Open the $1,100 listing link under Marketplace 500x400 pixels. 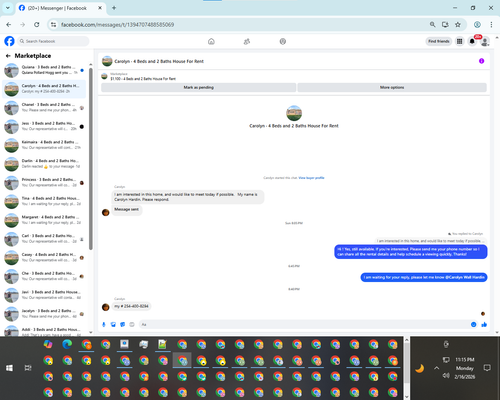click(x=143, y=79)
